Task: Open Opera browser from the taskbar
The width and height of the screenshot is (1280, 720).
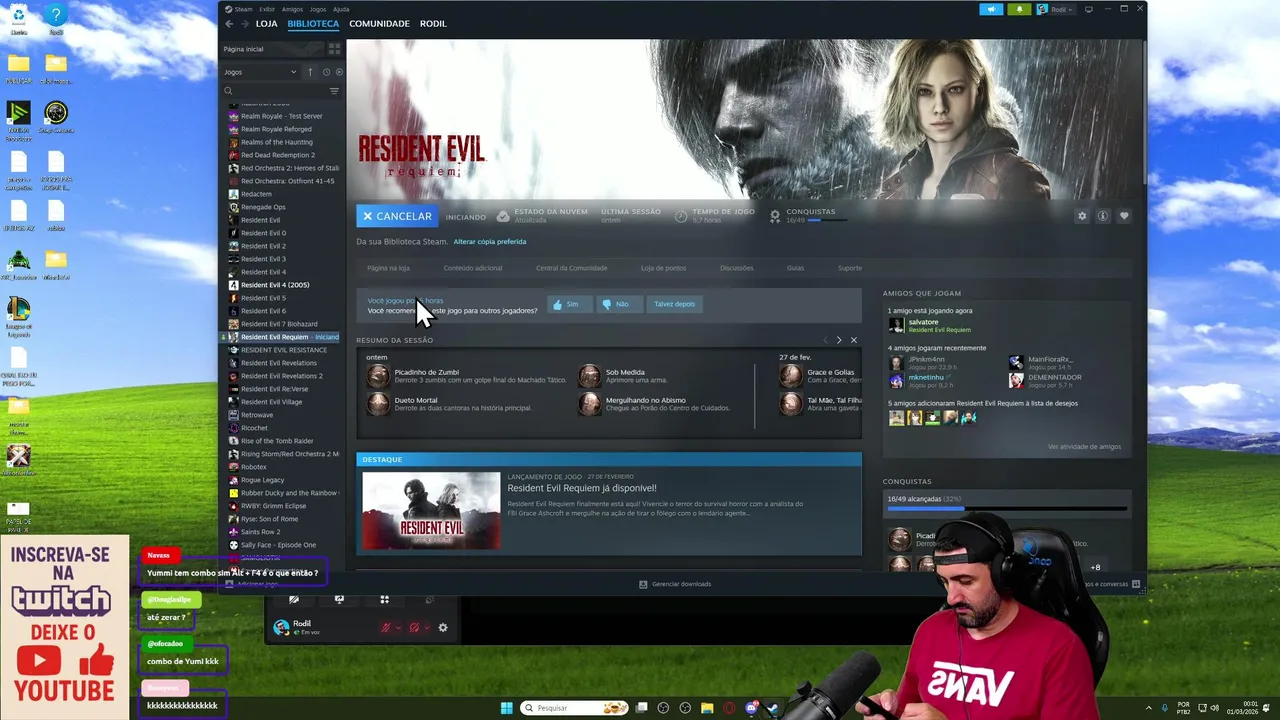Action: pos(729,708)
